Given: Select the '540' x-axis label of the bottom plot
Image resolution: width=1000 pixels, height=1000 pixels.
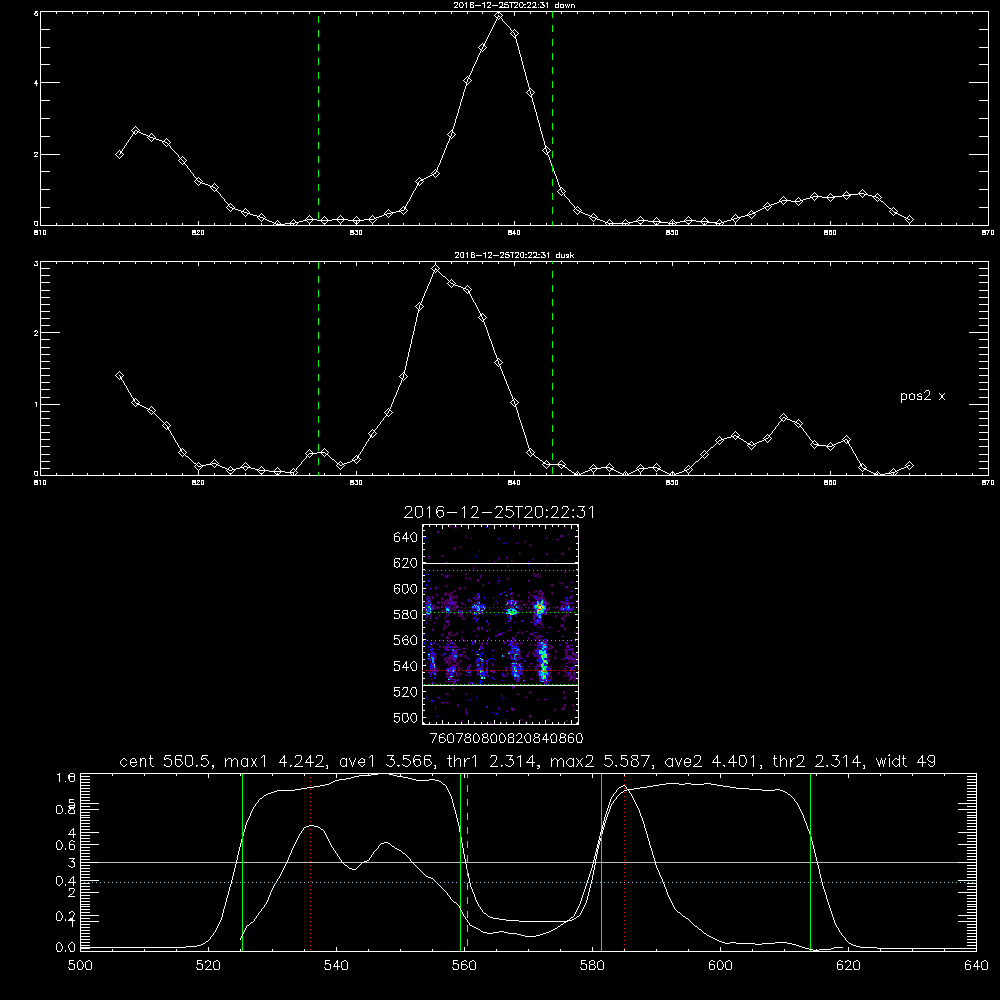Looking at the screenshot, I should point(336,966).
